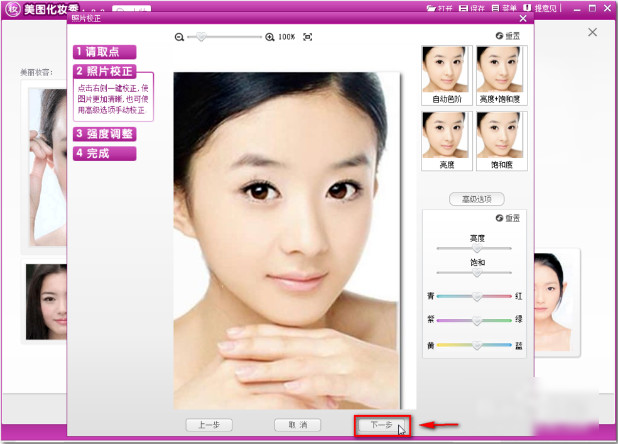618x444 pixels.
Task: Collapse the 高级选项 advanced options
Action: click(477, 199)
